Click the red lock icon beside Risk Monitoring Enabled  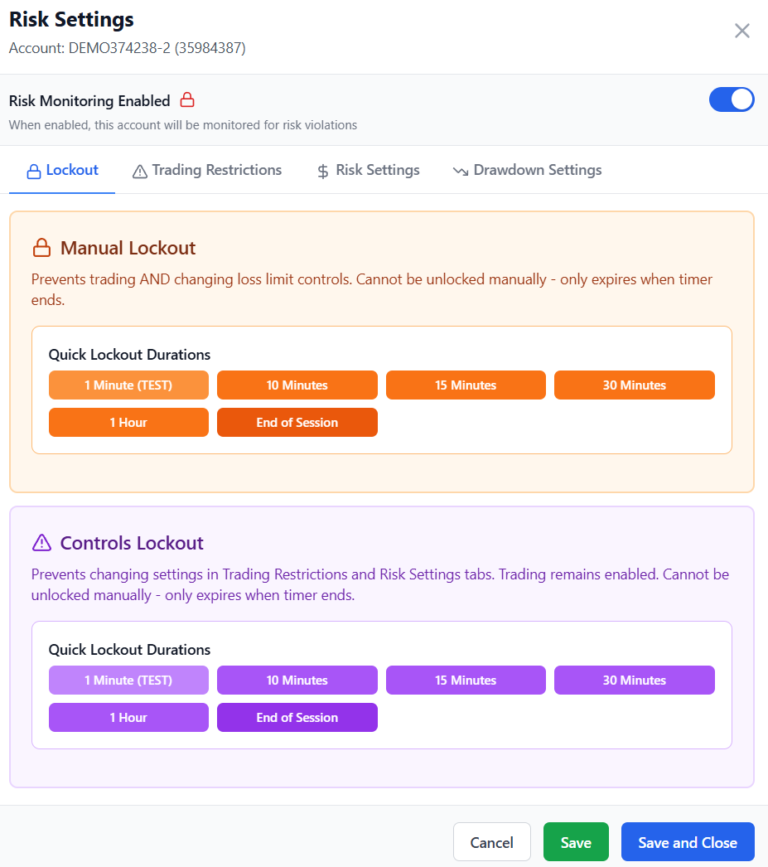click(x=187, y=100)
